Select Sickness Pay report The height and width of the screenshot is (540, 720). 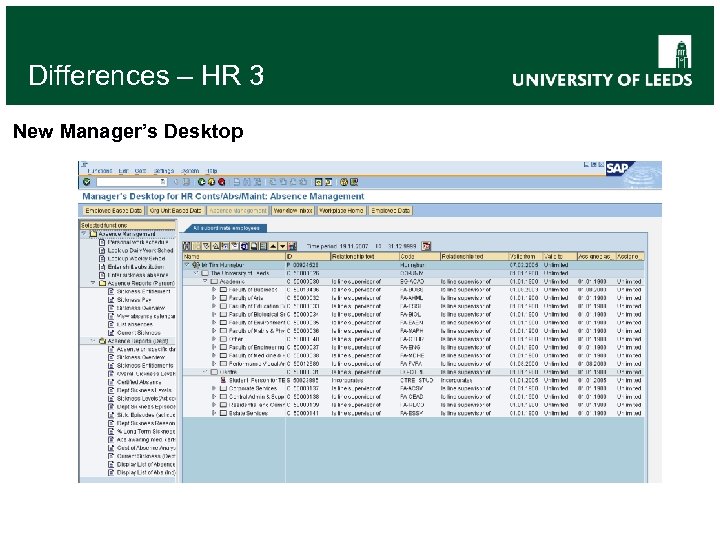[x=134, y=299]
